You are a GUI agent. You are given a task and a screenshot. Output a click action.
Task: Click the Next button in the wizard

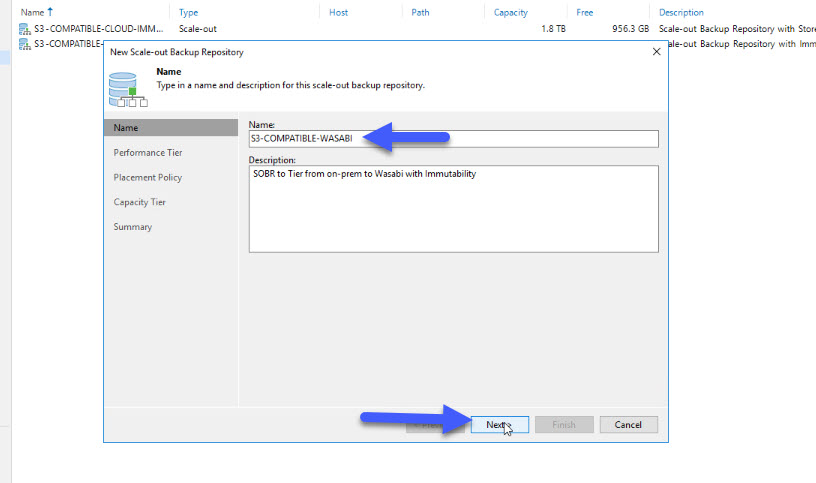(x=500, y=425)
